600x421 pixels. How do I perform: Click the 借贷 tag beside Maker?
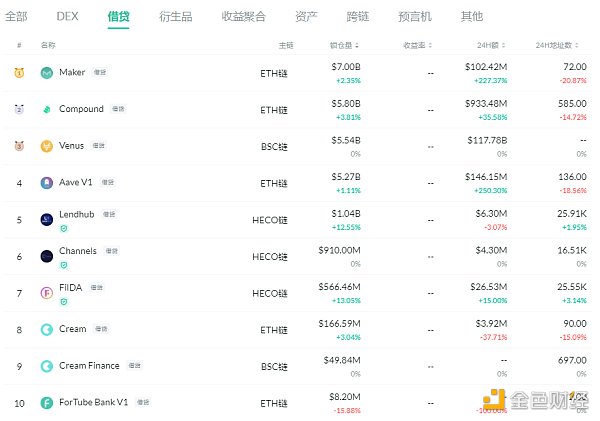coord(100,72)
